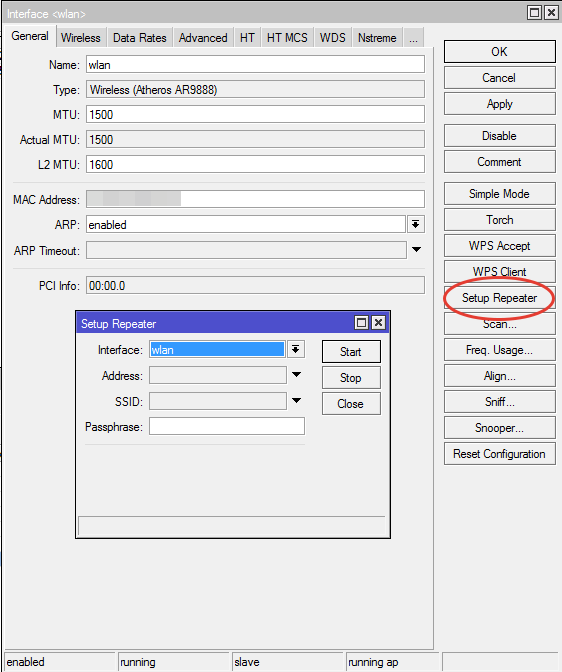Viewport: 562px width, 672px height.
Task: Open Freq. Usage window
Action: (499, 350)
